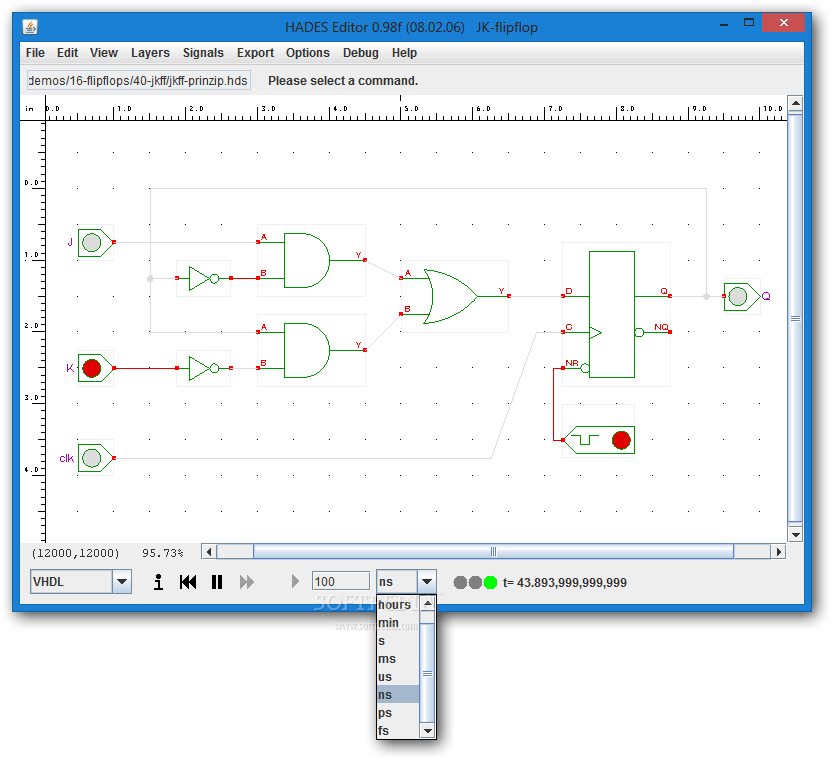Open the Layers menu
This screenshot has height=760, width=832.
click(x=150, y=52)
